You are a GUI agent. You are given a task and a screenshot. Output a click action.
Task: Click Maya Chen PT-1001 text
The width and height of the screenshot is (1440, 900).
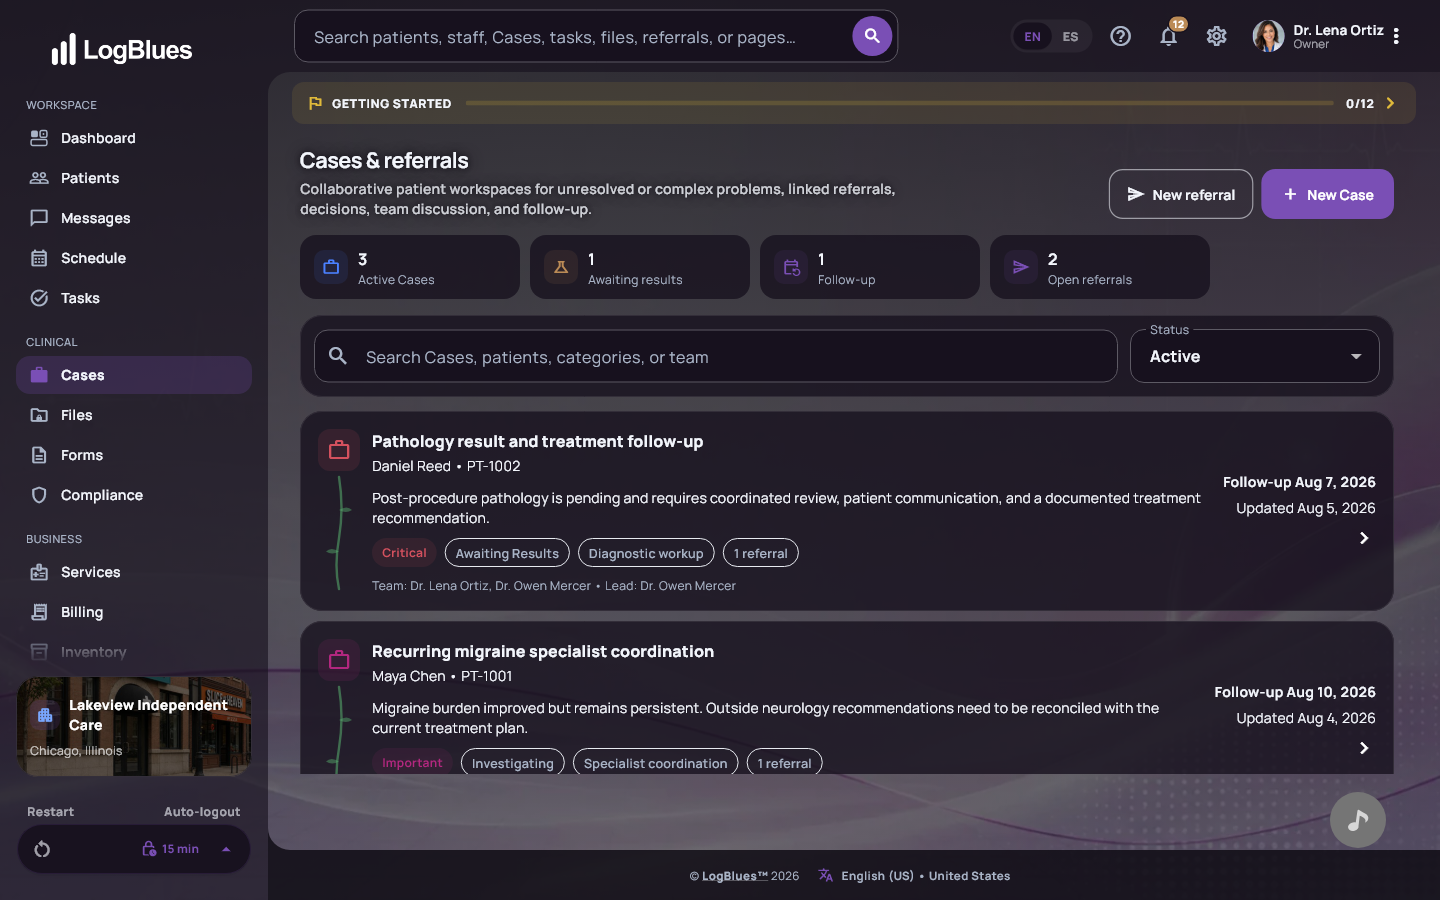442,676
